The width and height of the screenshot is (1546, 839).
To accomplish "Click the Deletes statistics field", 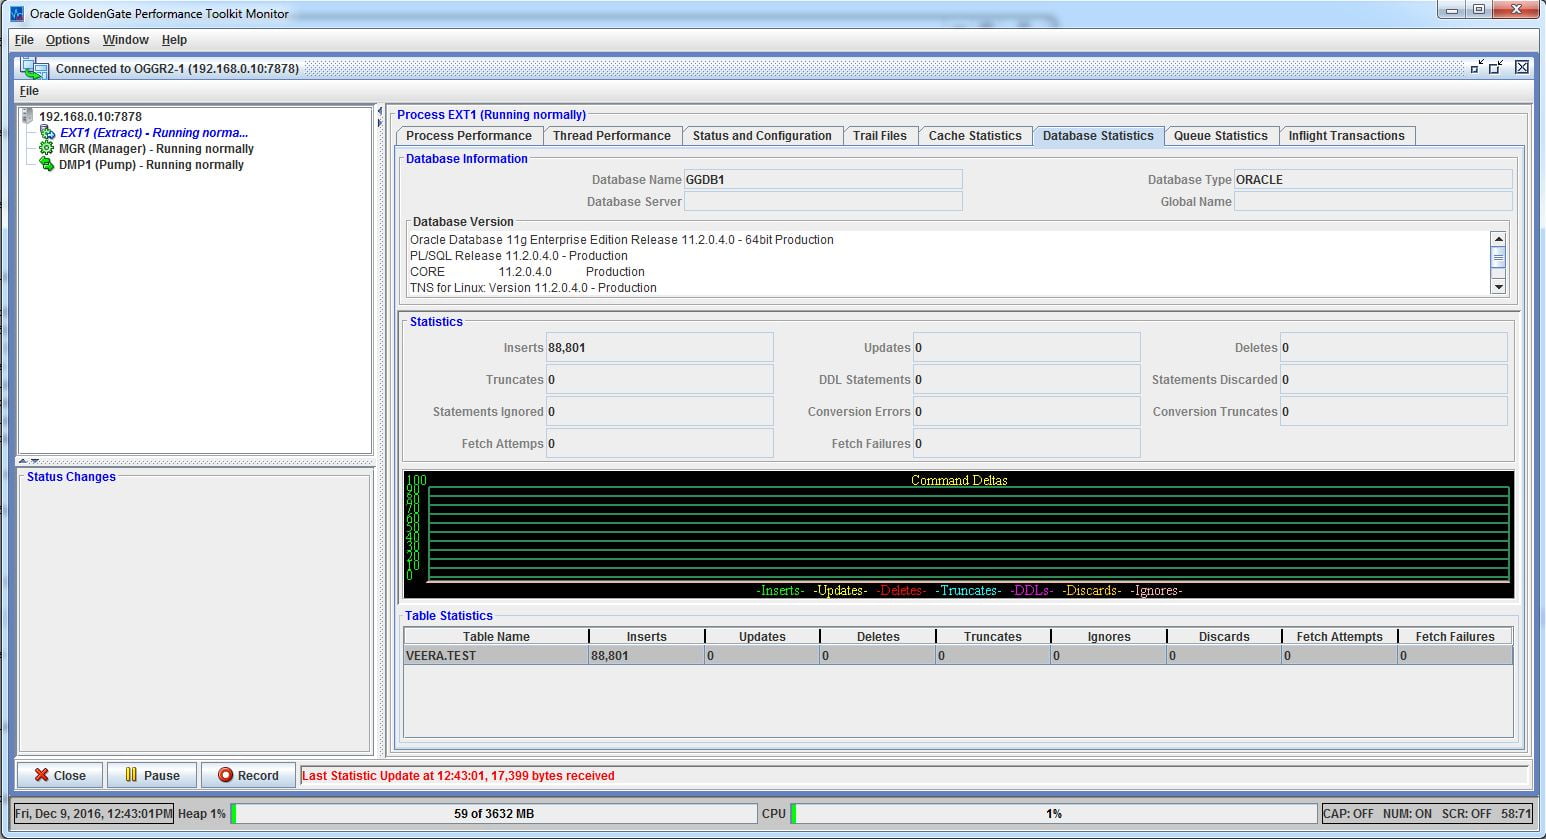I will click(1394, 348).
